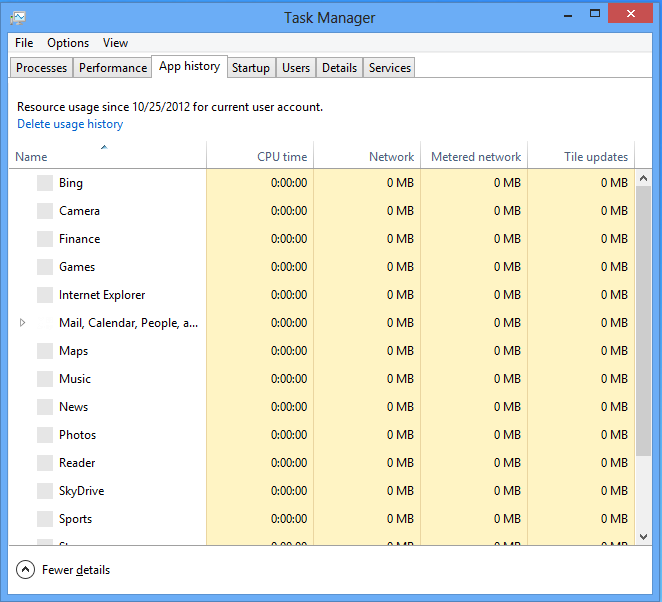
Task: Sort by the Network column header
Action: point(367,155)
